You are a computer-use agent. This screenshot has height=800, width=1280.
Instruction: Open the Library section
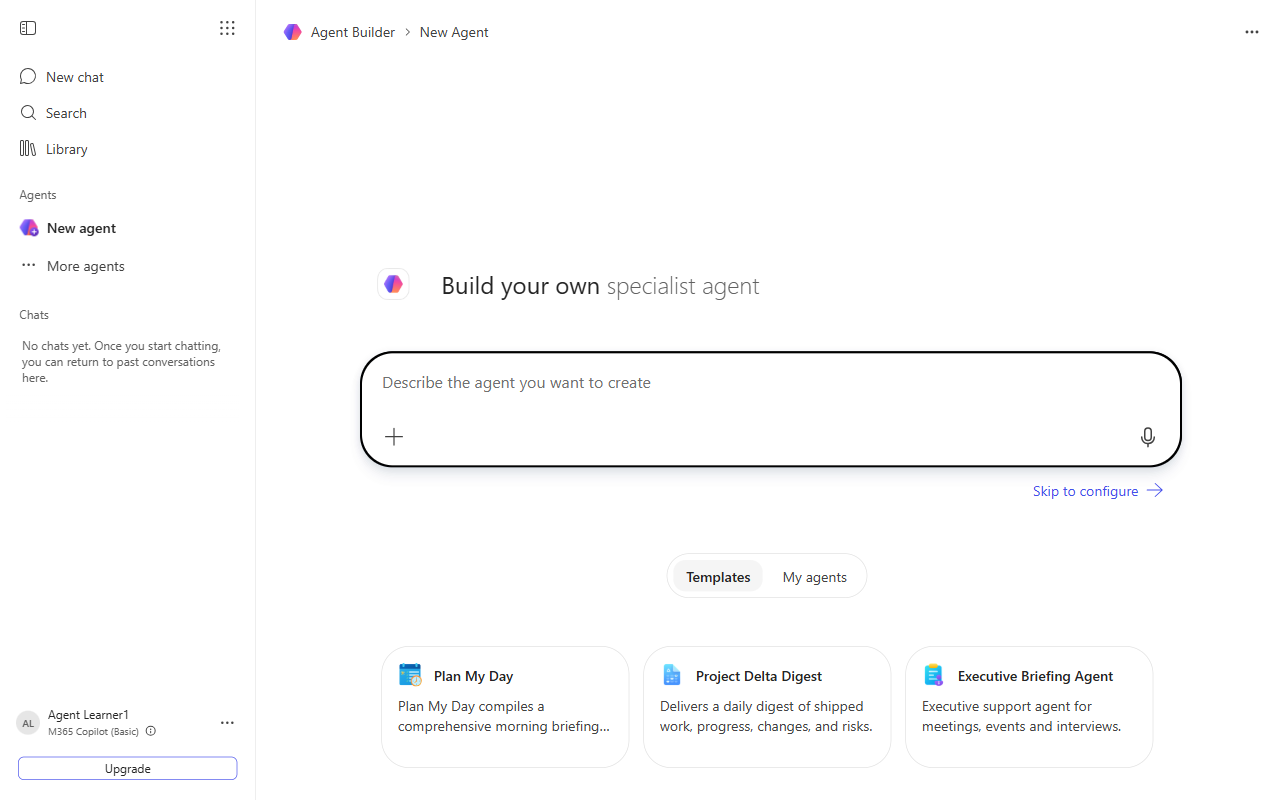click(x=128, y=149)
